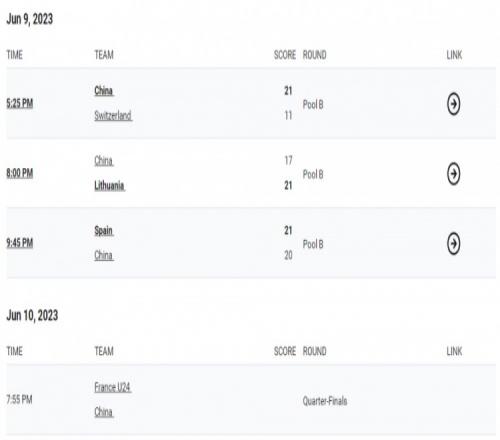Click the 9:45 PM game time
The width and height of the screenshot is (500, 440).
20,243
